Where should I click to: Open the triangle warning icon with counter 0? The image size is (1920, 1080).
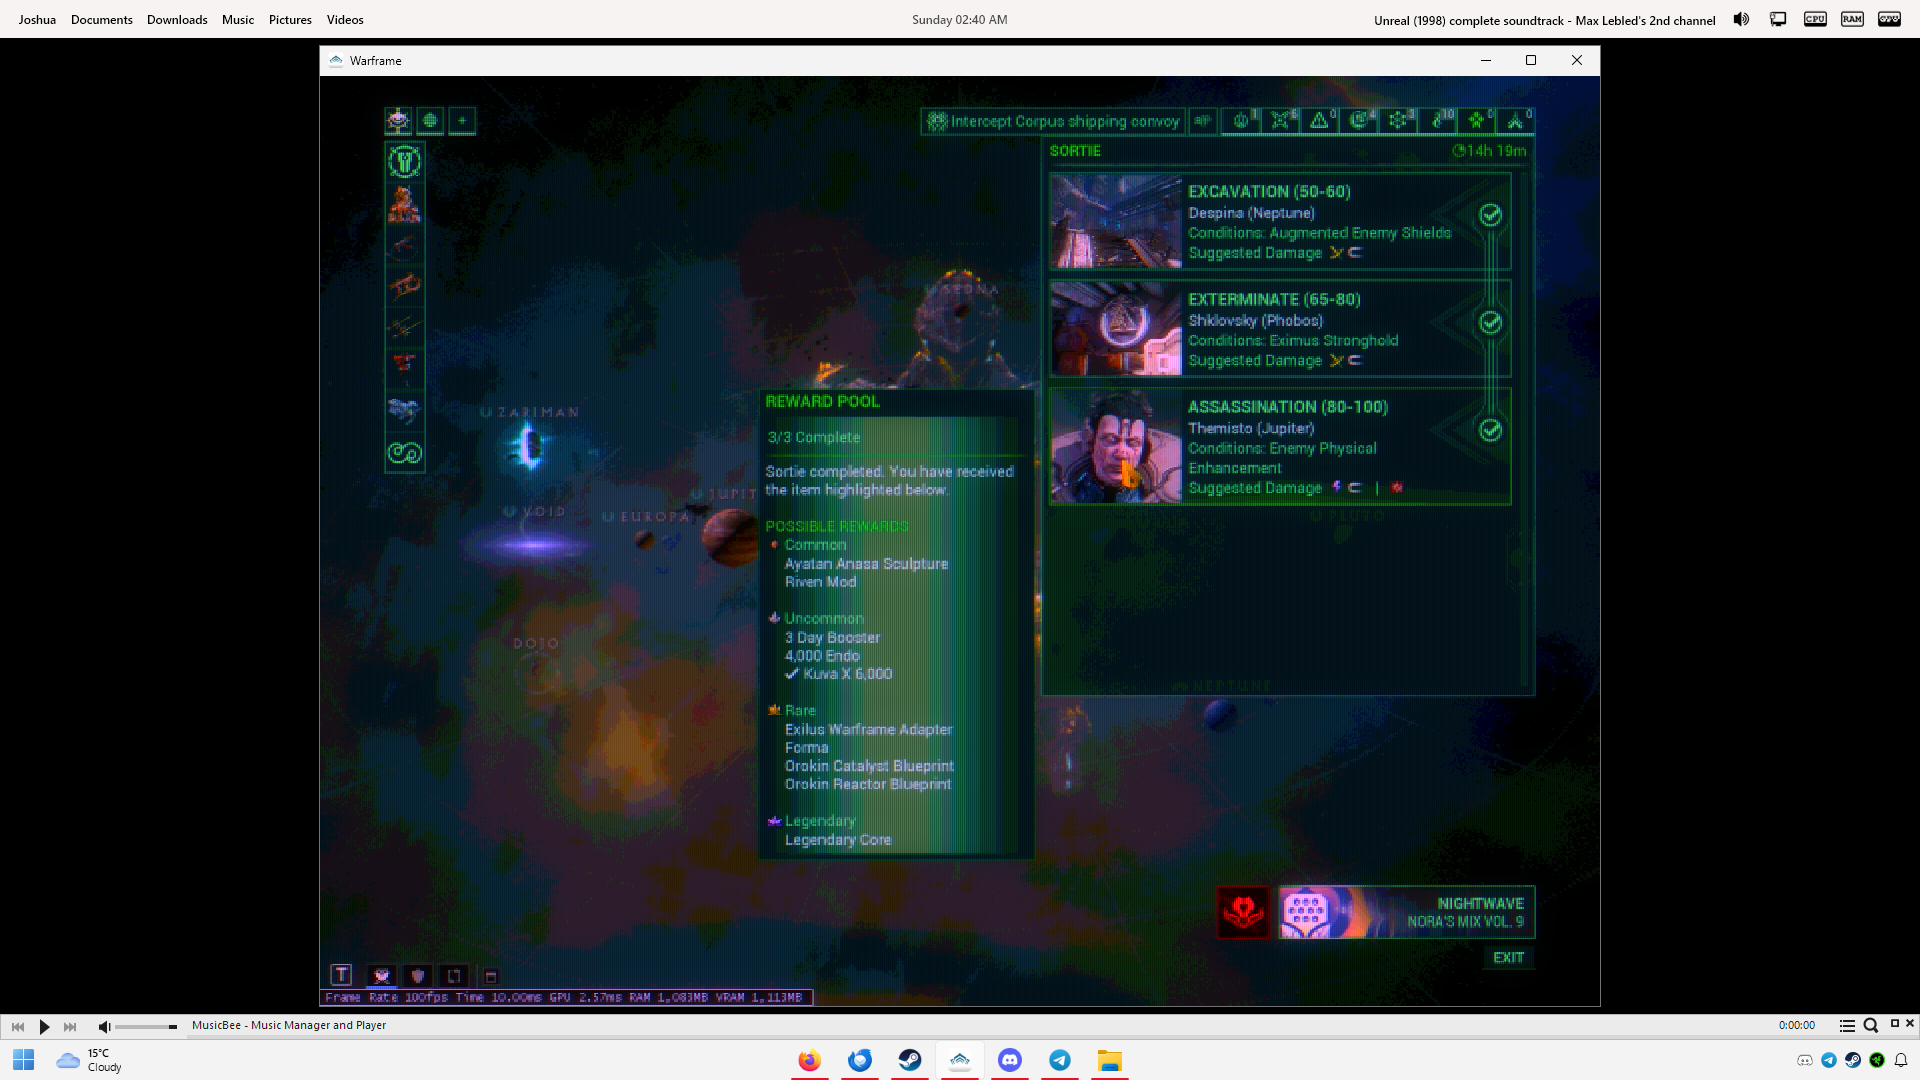1320,121
